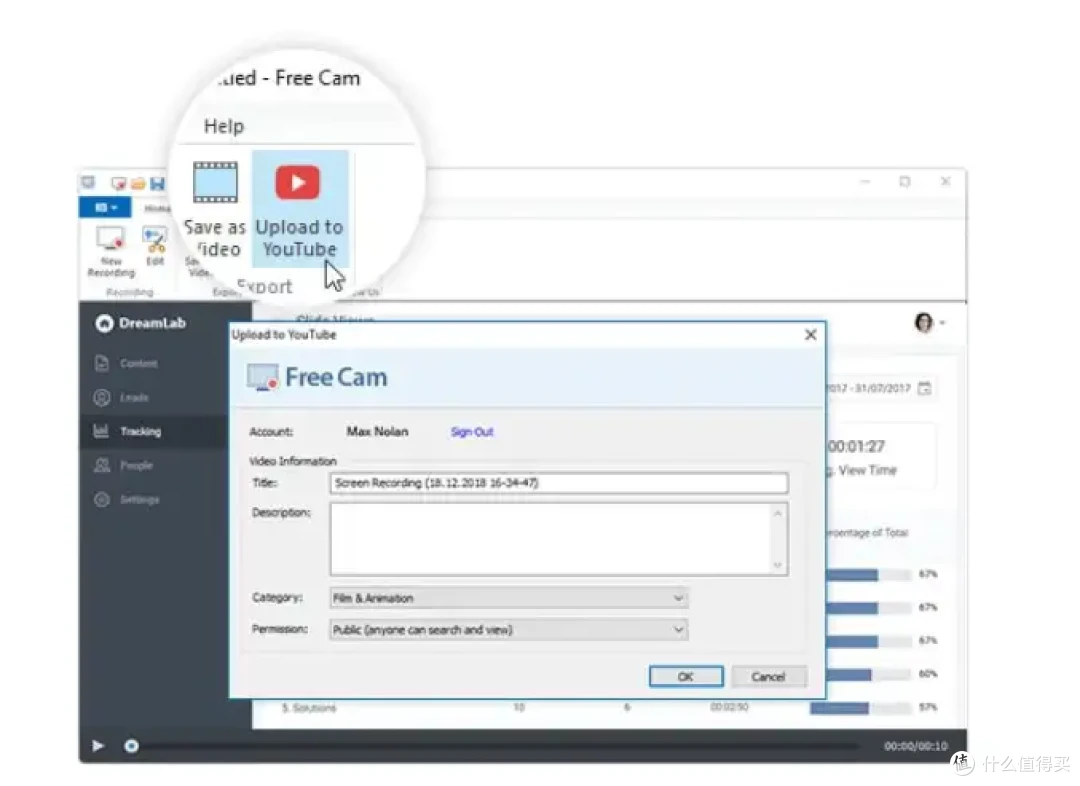The width and height of the screenshot is (1080, 786).
Task: Open the Permission dropdown (Public)
Action: point(509,630)
